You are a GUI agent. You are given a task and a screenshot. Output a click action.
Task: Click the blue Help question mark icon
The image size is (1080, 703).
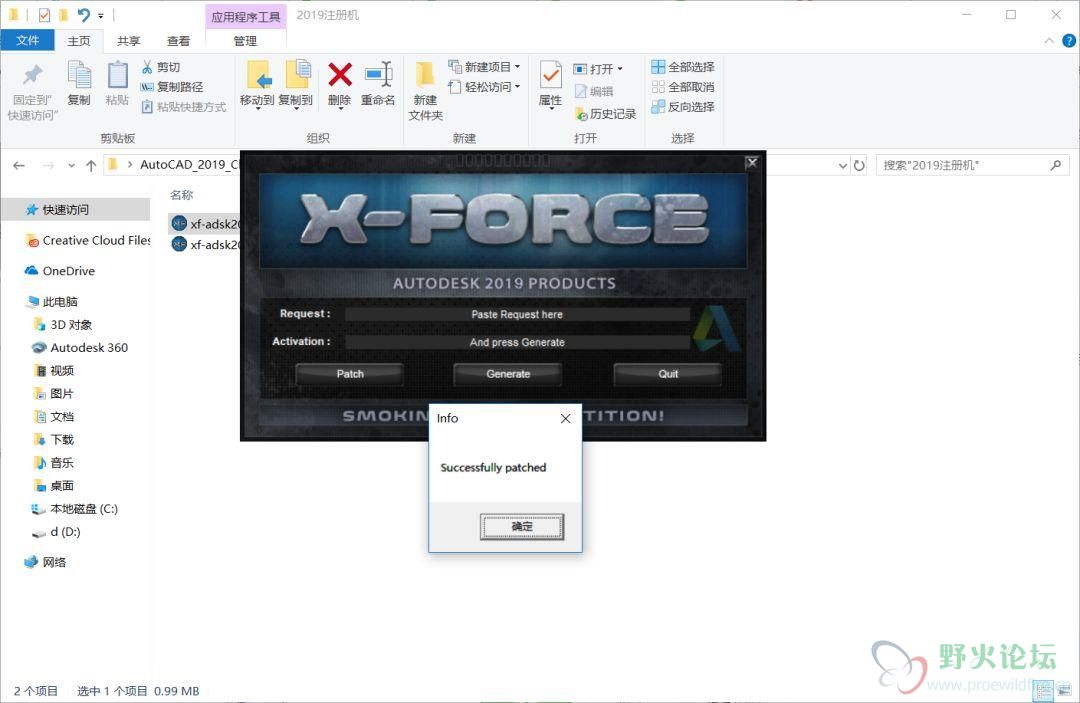pyautogui.click(x=1069, y=41)
